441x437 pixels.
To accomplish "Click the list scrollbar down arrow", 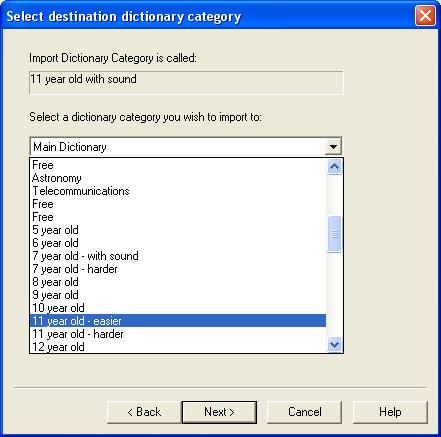I will 334,344.
